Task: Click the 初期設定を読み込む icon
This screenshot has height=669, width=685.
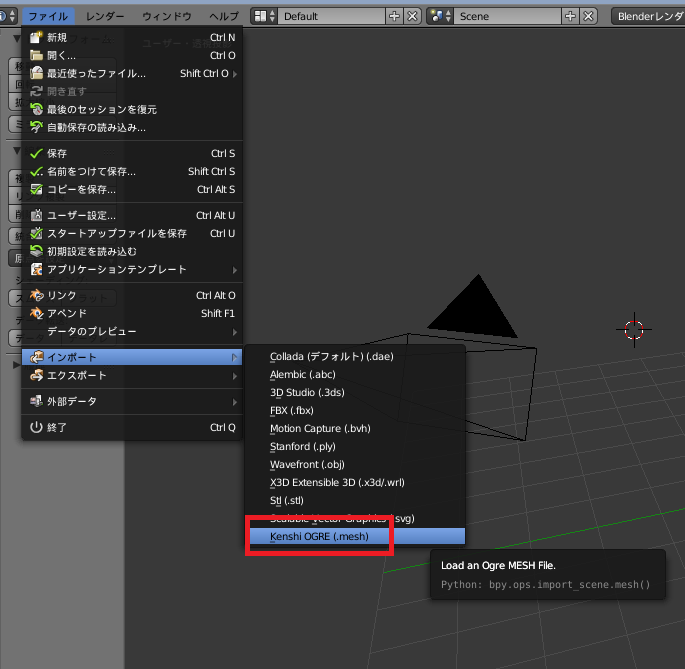Action: (x=36, y=251)
